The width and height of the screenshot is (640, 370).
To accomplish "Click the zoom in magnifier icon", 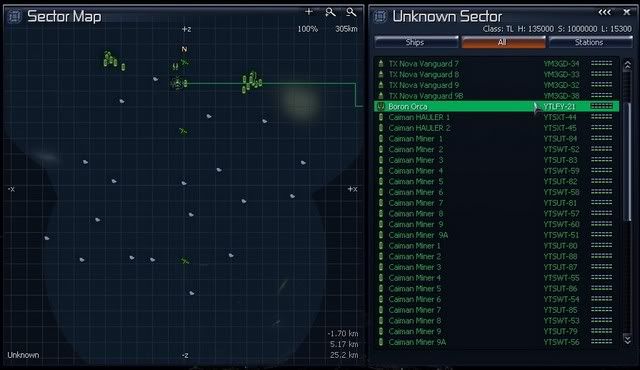I will pyautogui.click(x=330, y=13).
